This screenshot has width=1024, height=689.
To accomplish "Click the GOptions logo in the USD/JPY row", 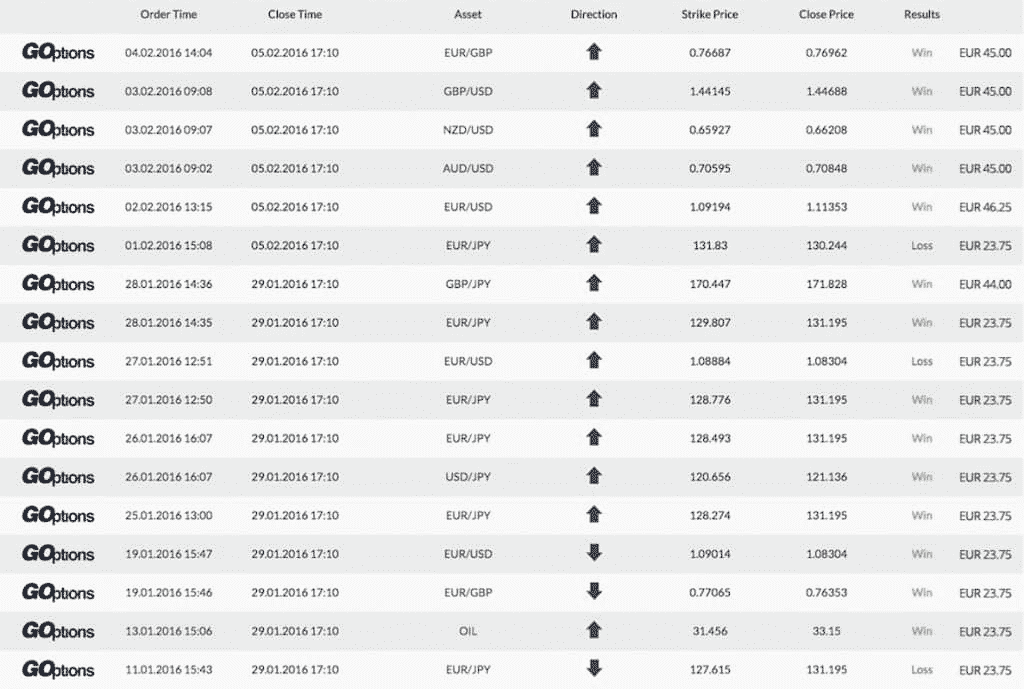I will pyautogui.click(x=58, y=477).
